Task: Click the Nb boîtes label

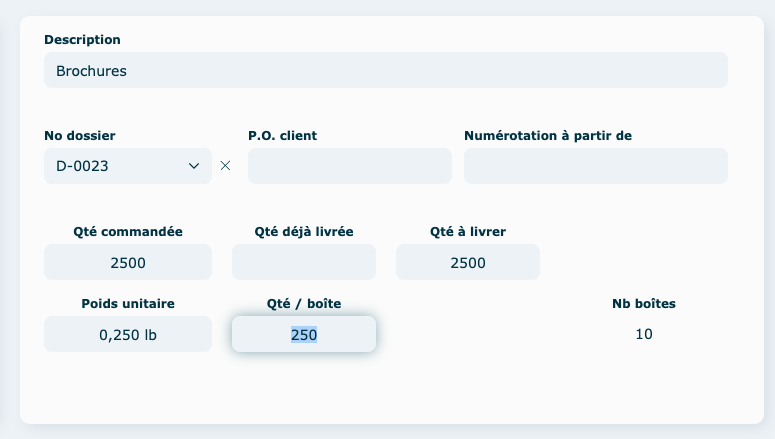Action: 643,303
